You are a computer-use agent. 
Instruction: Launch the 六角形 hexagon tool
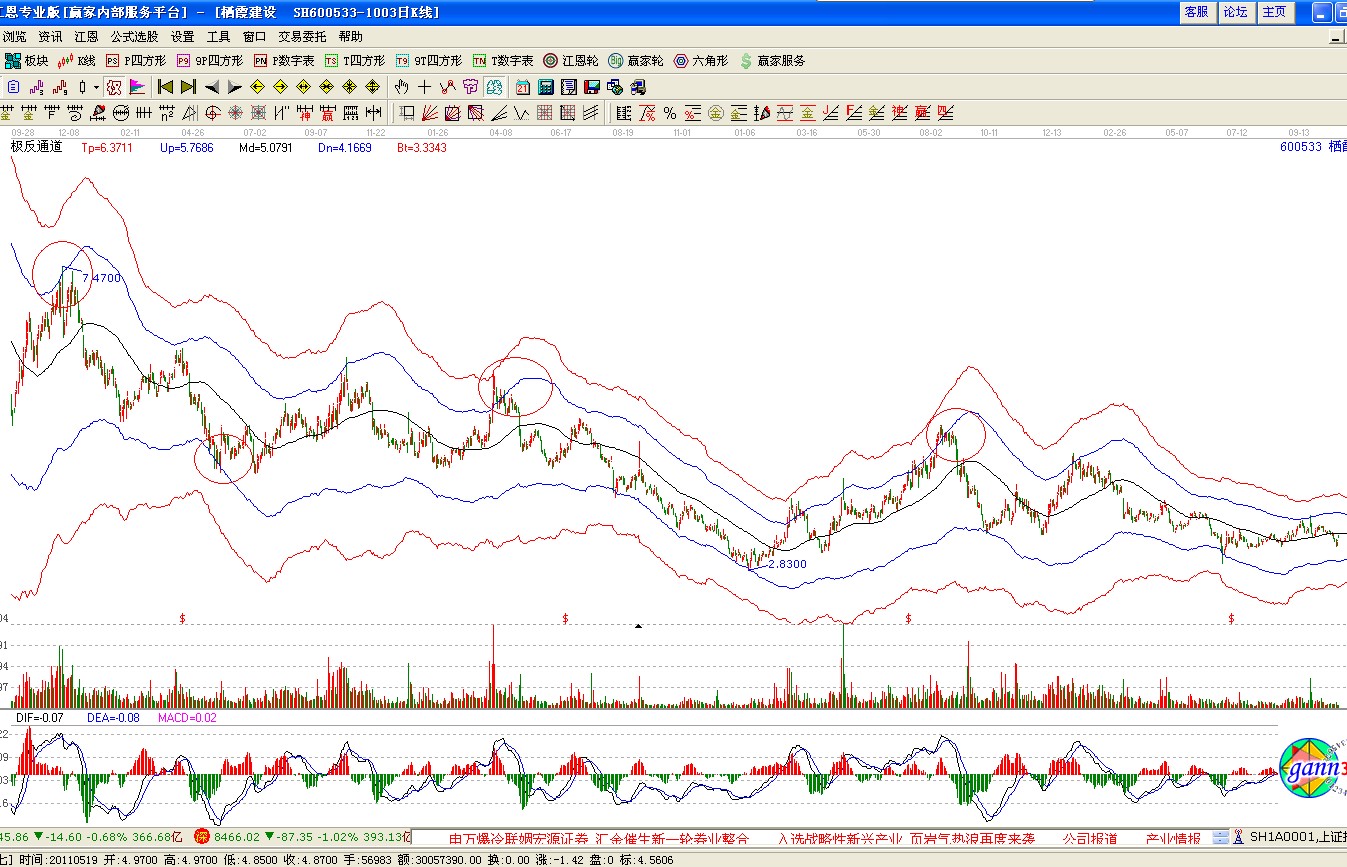coord(700,61)
